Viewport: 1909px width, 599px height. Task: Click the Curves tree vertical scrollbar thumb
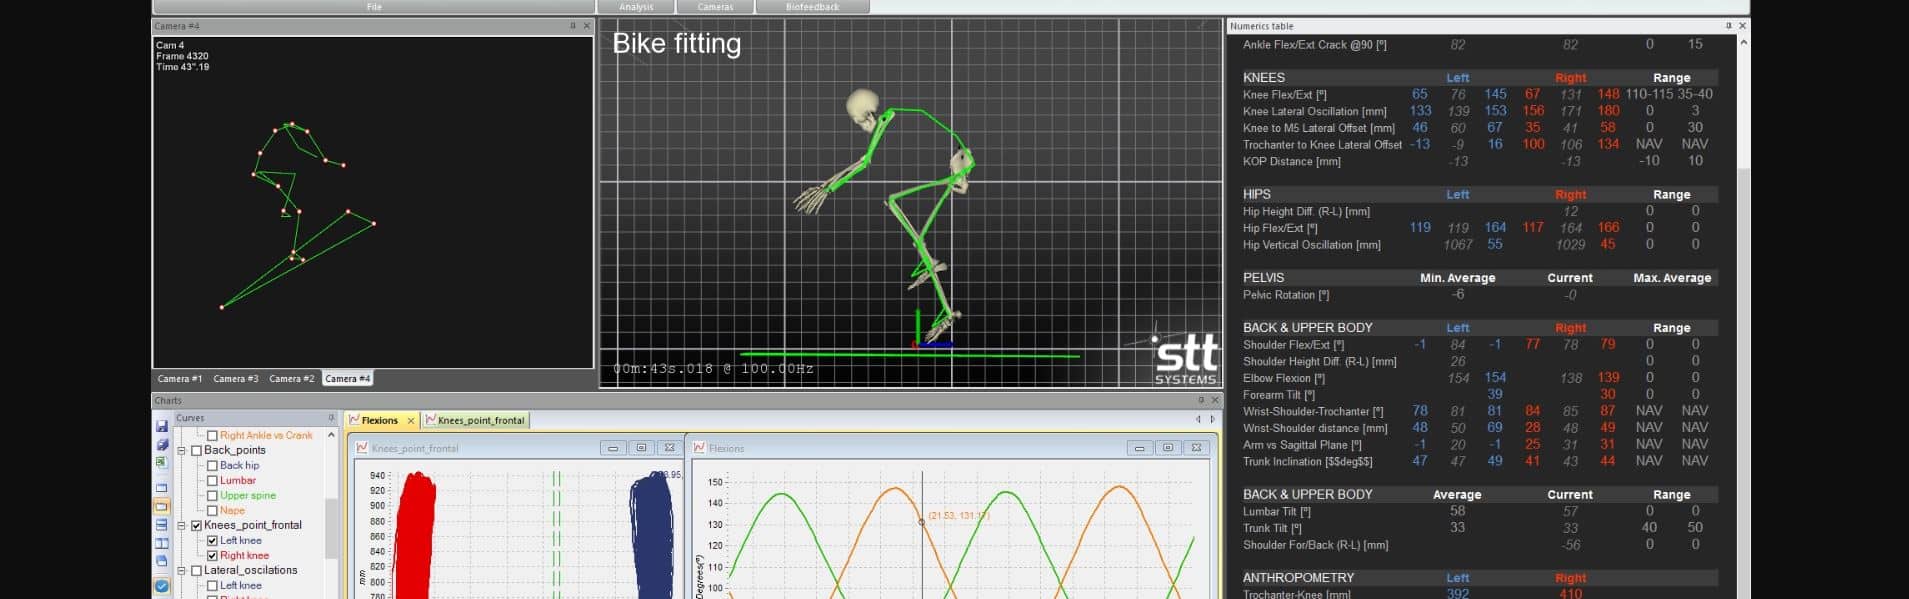pos(331,529)
